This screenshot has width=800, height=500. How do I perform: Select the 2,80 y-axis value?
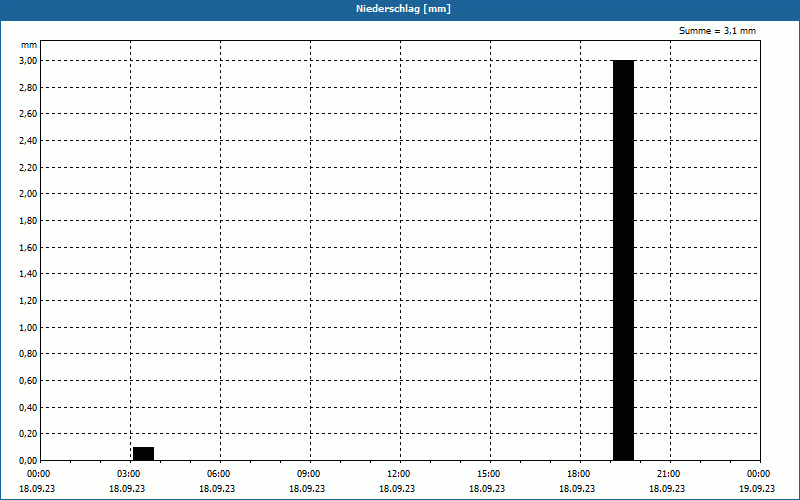28,87
